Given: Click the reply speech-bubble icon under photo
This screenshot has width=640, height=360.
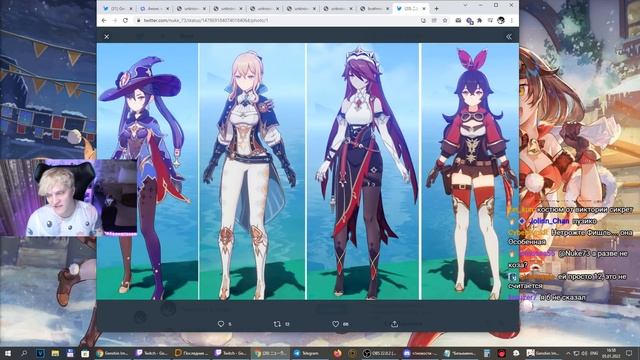Looking at the screenshot, I should pos(221,324).
